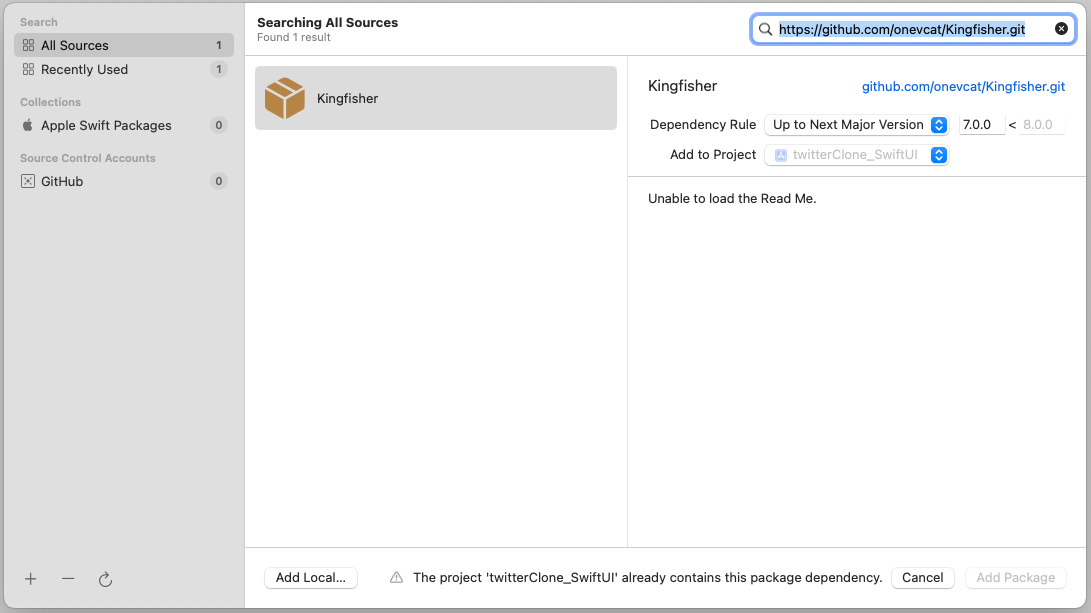Click the Recently Used grid icon

tap(28, 70)
